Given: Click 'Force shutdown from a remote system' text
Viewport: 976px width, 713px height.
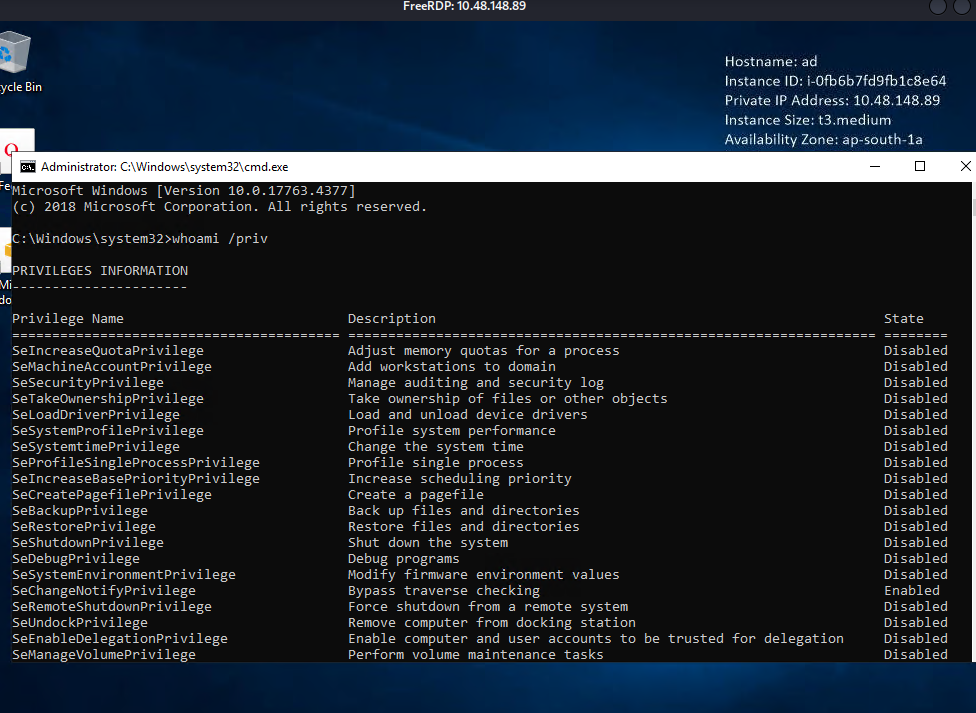Looking at the screenshot, I should click(x=488, y=607).
